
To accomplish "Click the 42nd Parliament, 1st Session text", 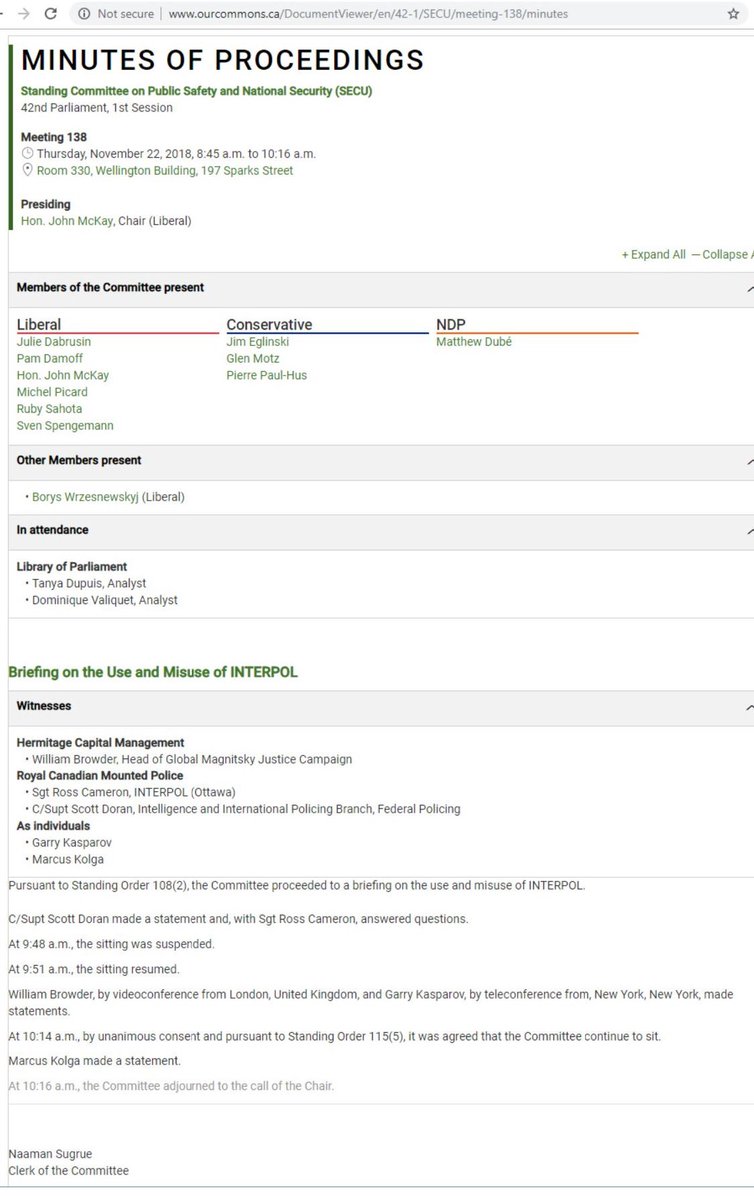I will (x=97, y=108).
